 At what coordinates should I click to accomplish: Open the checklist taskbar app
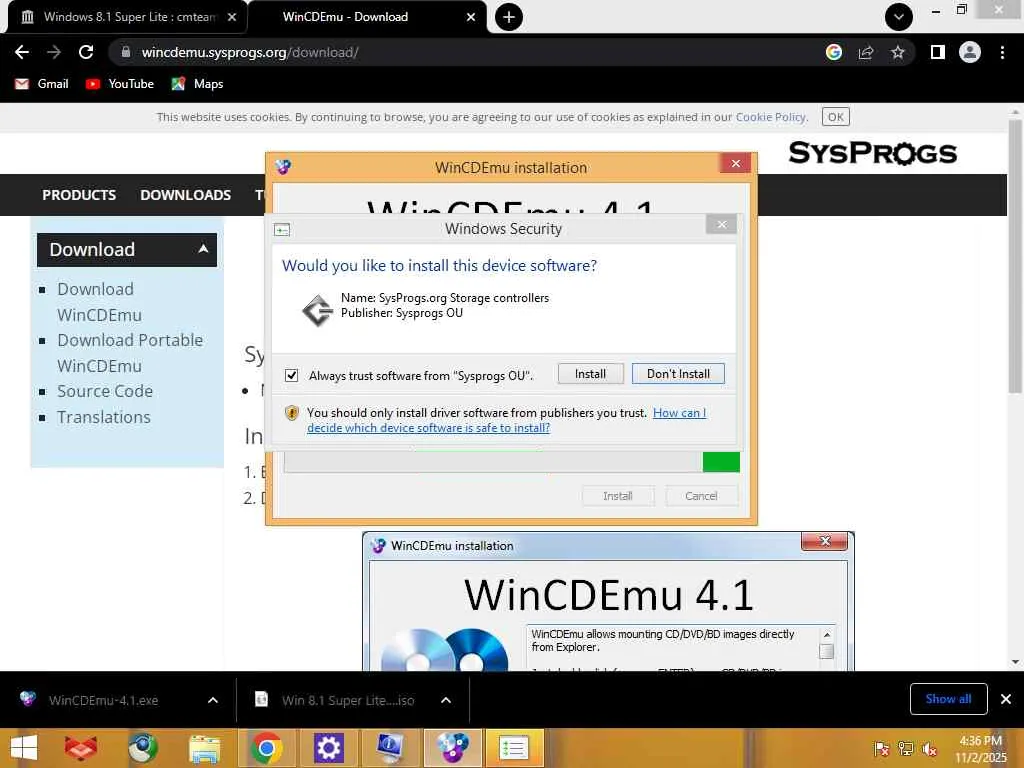coord(513,748)
